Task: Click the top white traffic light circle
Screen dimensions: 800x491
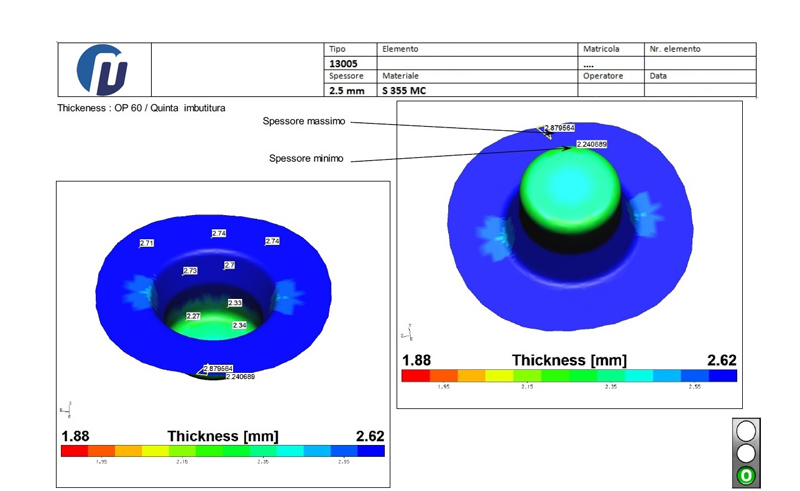Action: click(x=745, y=432)
